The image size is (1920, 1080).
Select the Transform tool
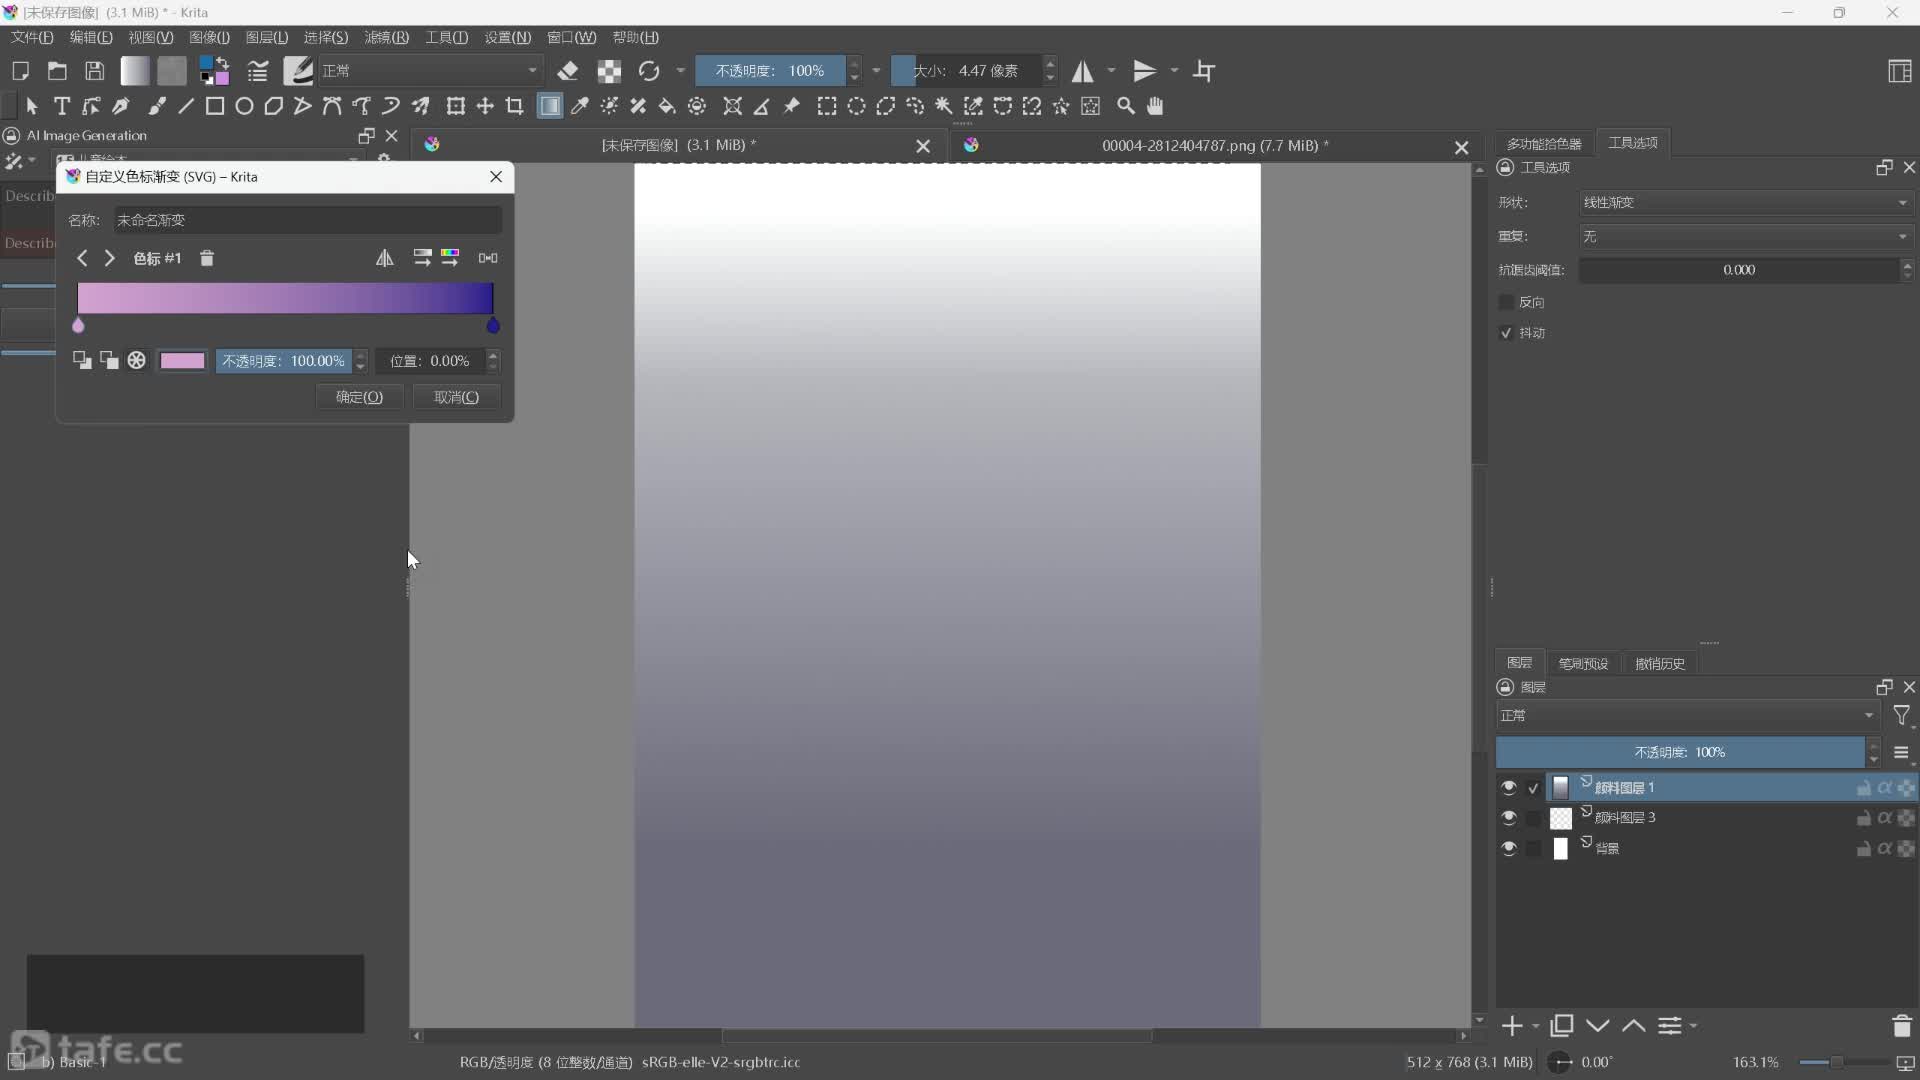[456, 106]
